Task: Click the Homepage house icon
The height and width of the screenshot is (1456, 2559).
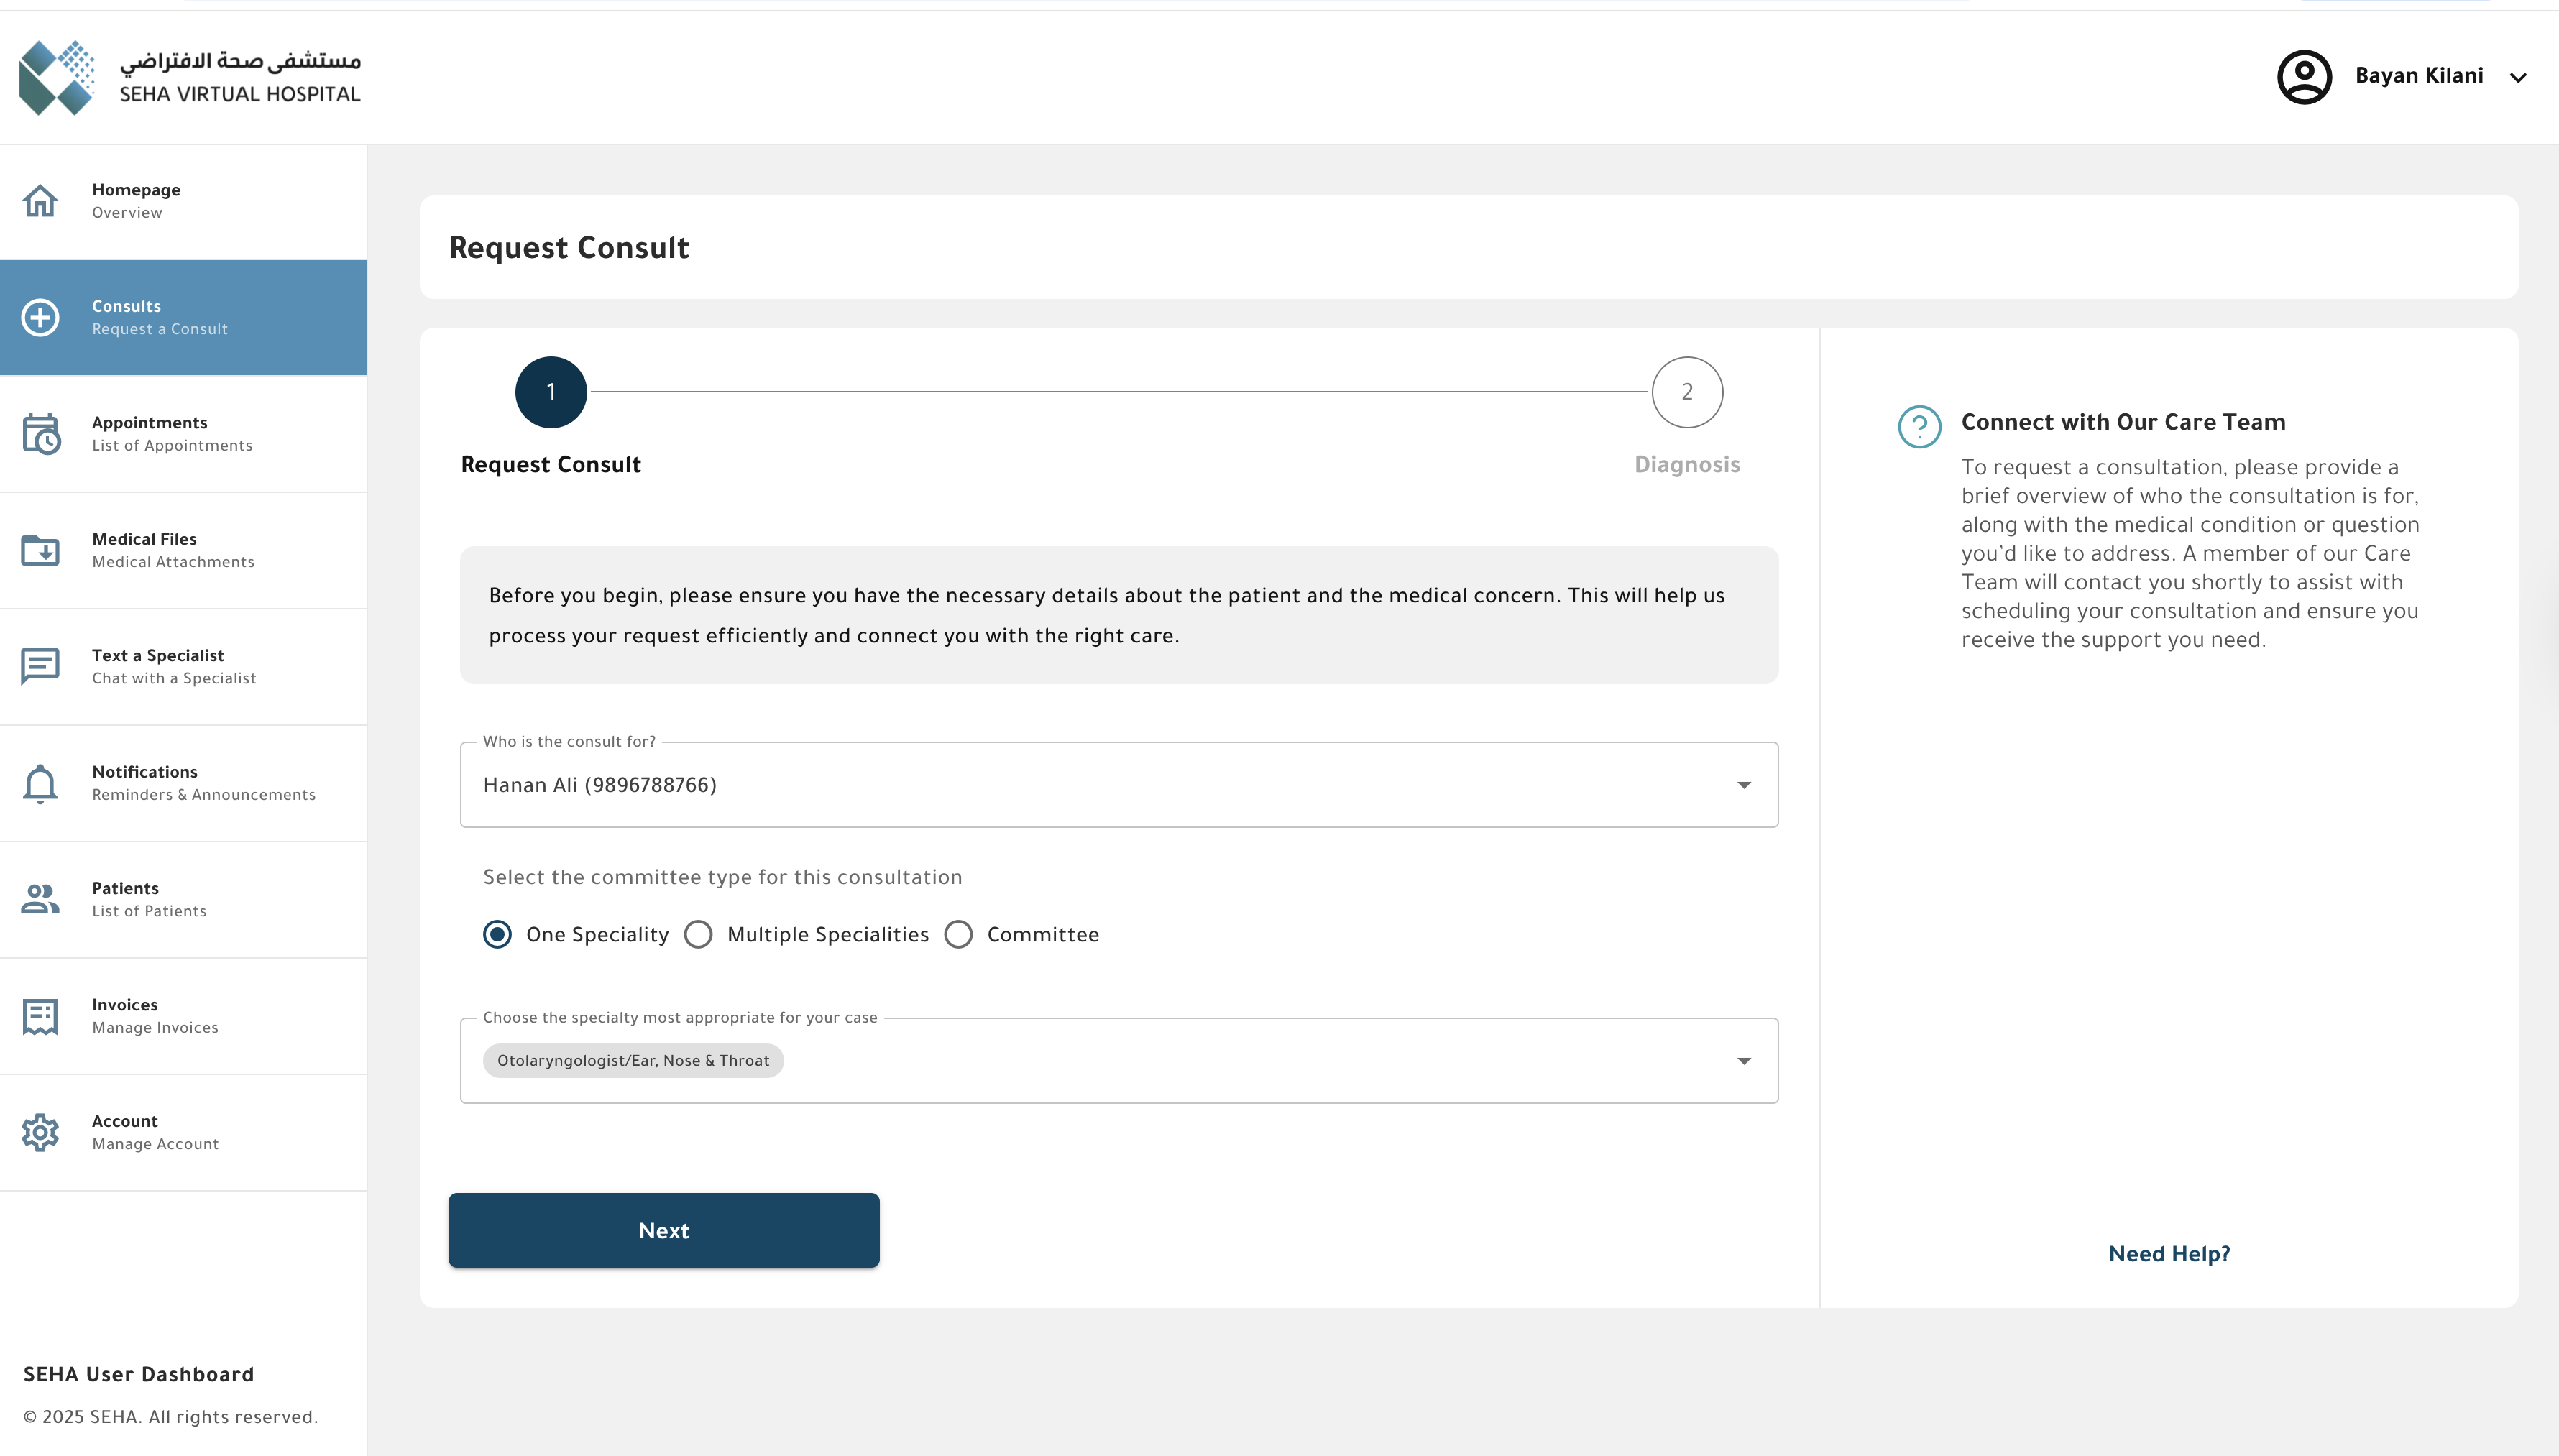Action: click(x=40, y=201)
